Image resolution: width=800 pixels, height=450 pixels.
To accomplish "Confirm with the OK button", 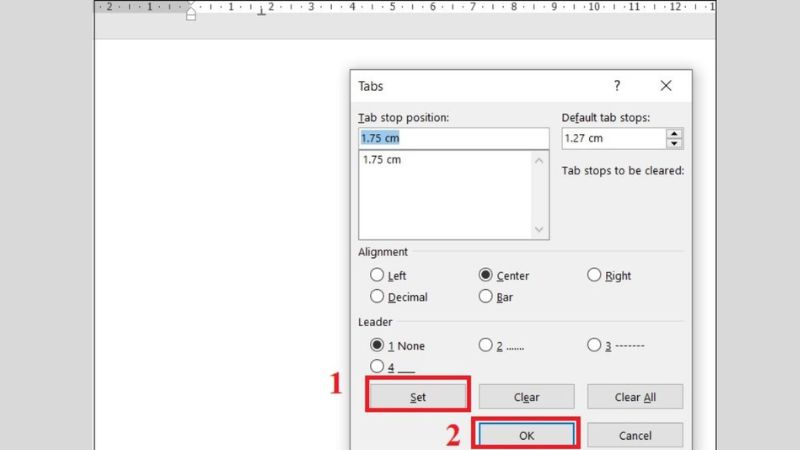I will coord(527,435).
